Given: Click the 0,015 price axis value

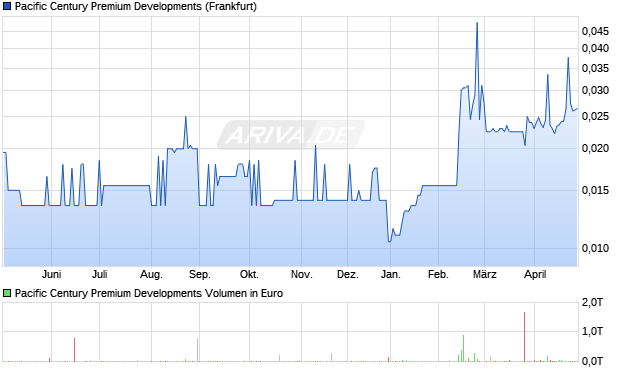Looking at the screenshot, I should pos(595,190).
